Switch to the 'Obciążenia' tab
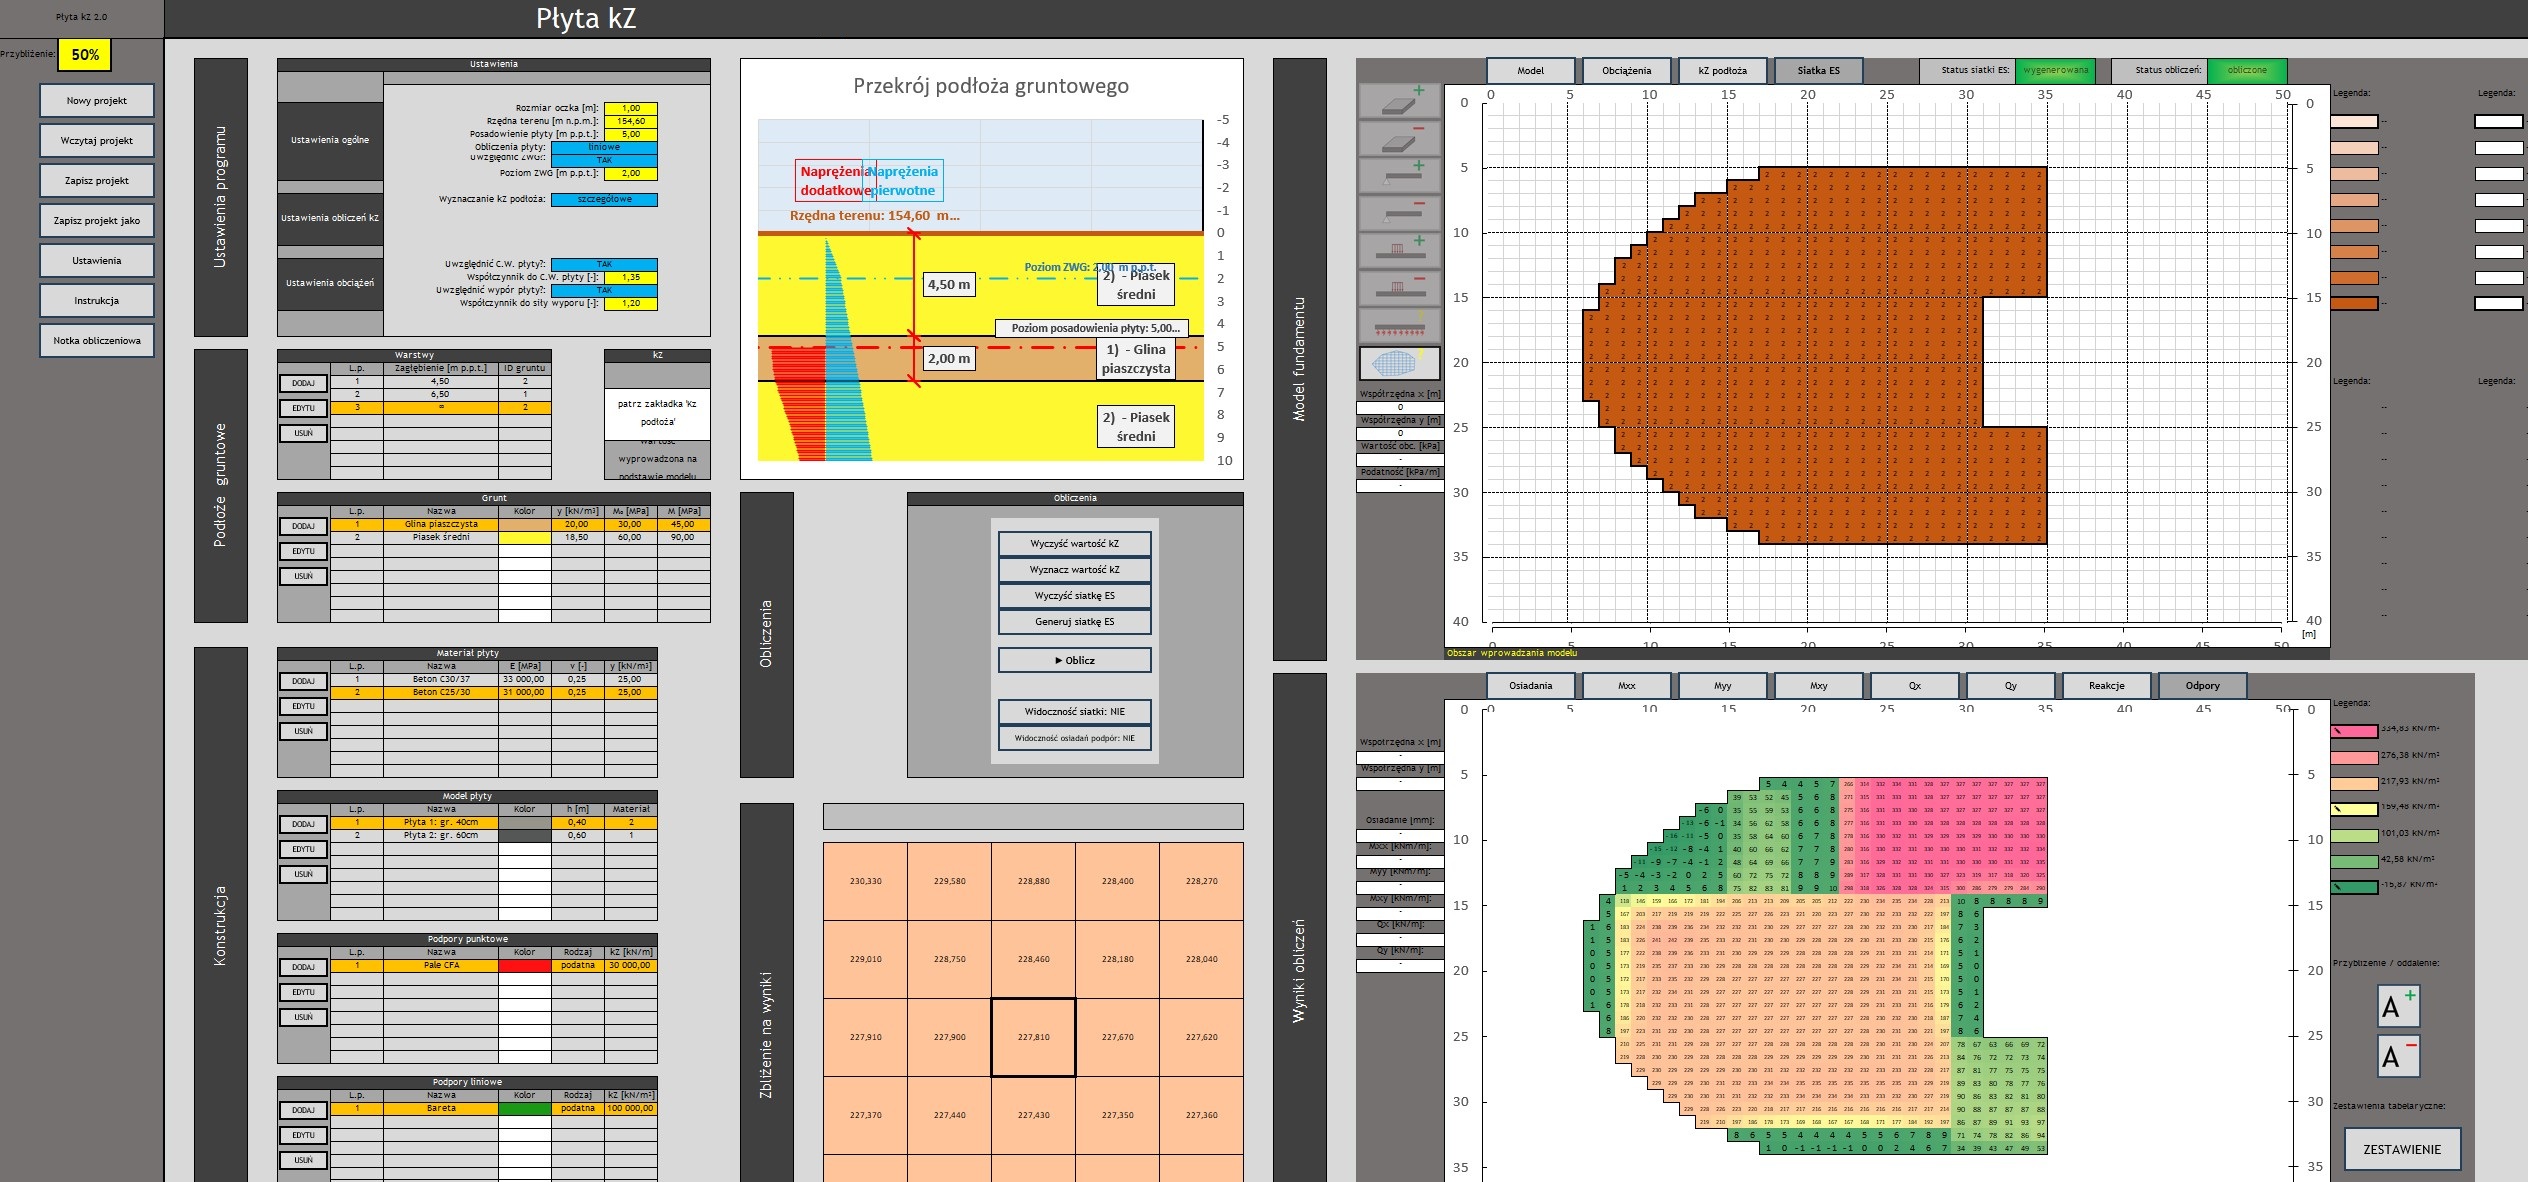Screen dimensions: 2528x1182 [1626, 71]
